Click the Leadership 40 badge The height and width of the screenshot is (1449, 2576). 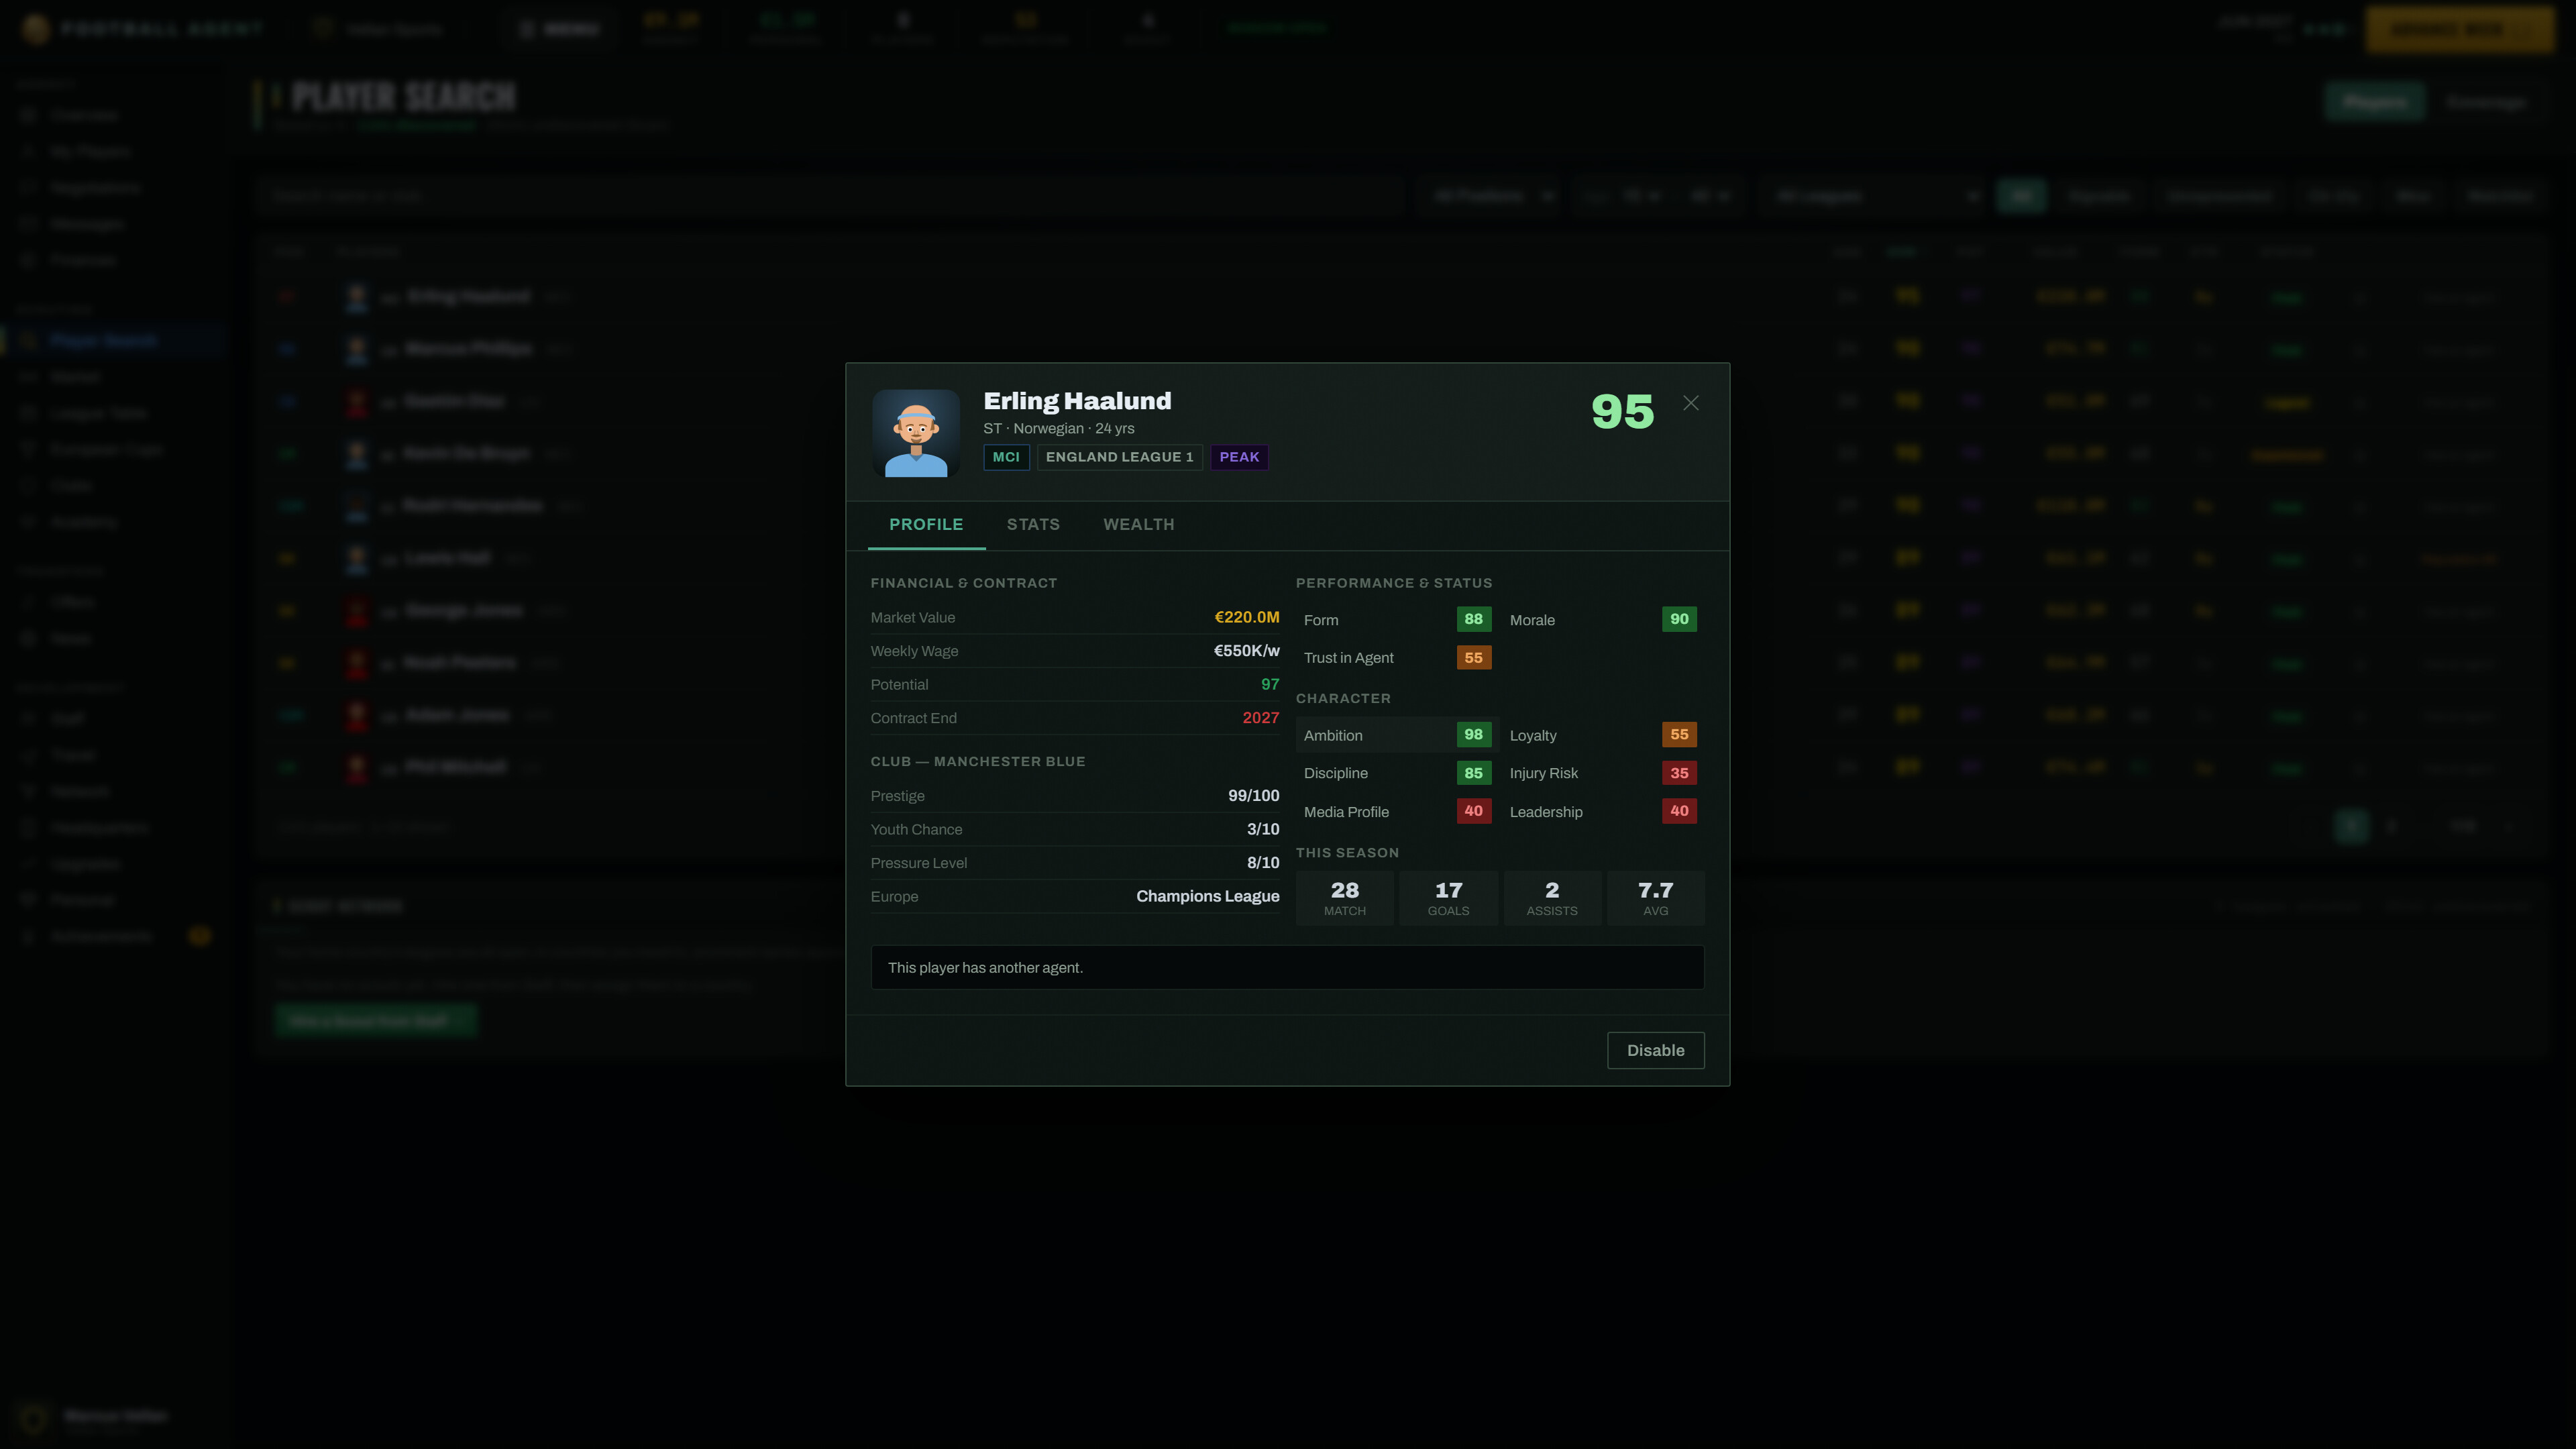[1679, 811]
